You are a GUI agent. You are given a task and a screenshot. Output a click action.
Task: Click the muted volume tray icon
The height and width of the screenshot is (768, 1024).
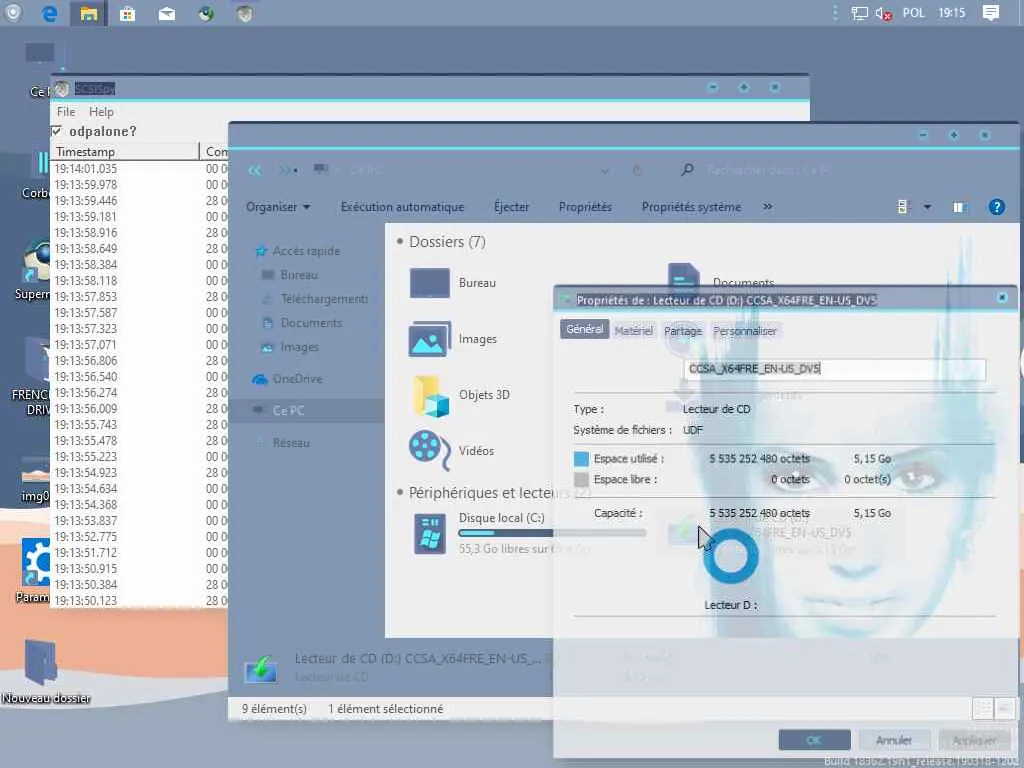(883, 13)
